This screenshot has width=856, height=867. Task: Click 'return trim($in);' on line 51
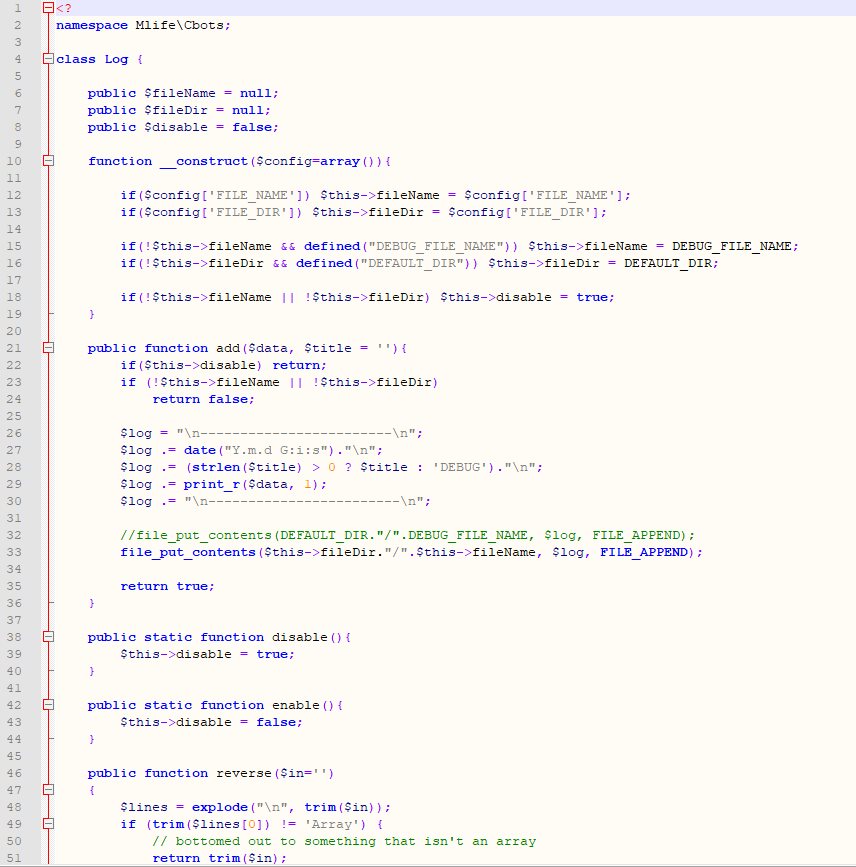point(220,858)
